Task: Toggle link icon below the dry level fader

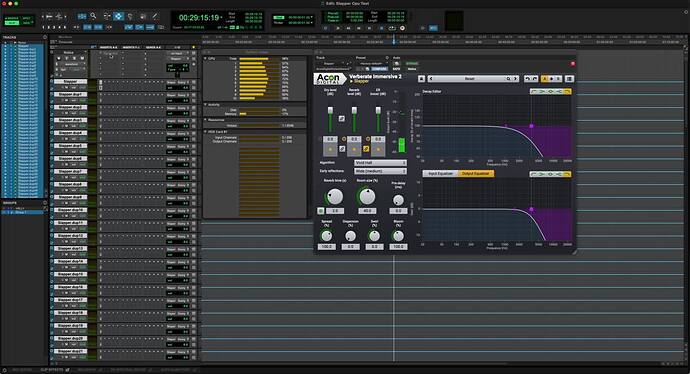Action: pos(342,149)
